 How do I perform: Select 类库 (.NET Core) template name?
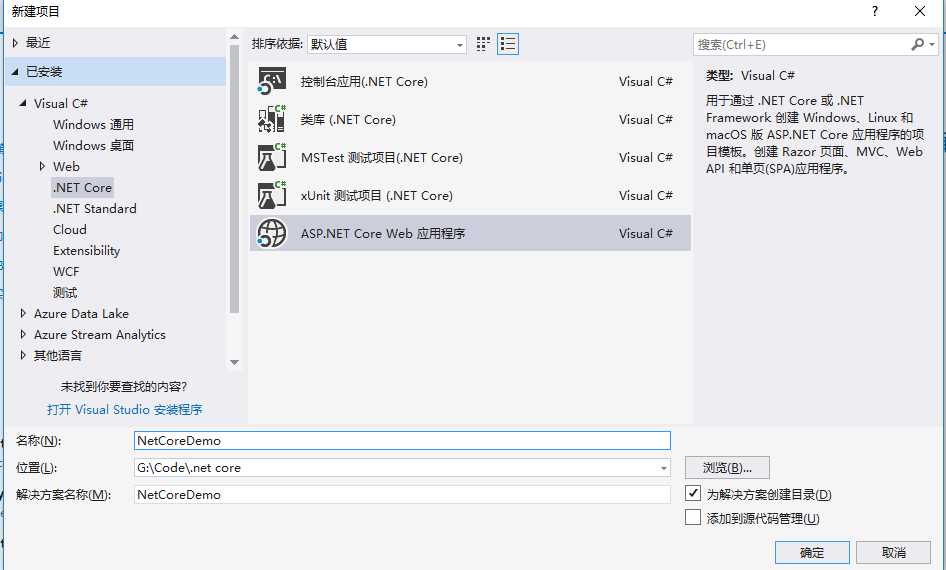(x=348, y=119)
